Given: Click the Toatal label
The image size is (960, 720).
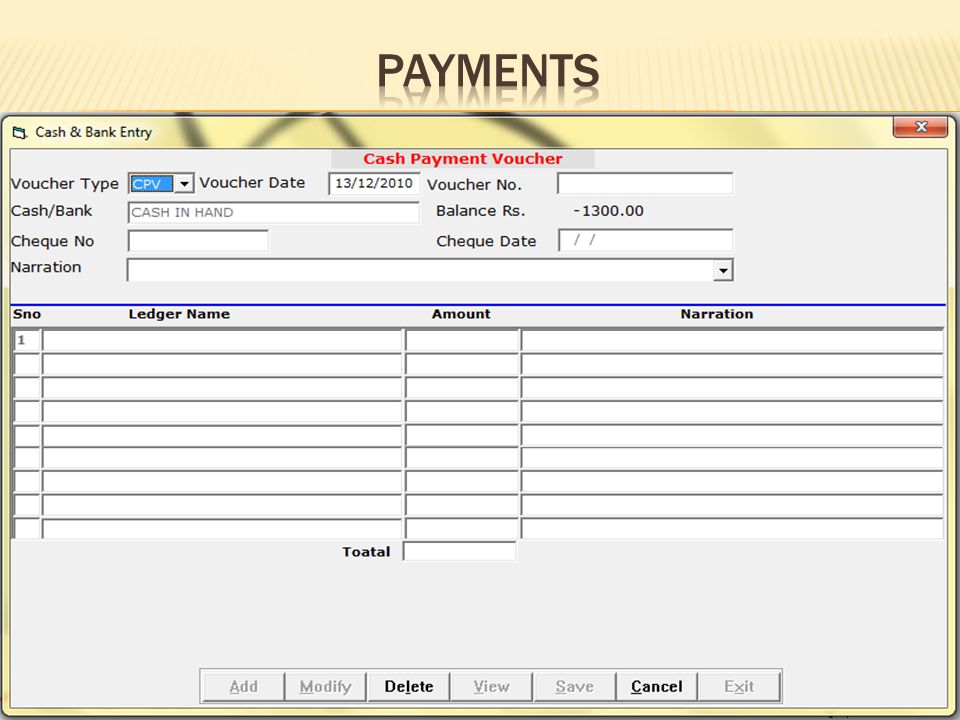Looking at the screenshot, I should (366, 552).
